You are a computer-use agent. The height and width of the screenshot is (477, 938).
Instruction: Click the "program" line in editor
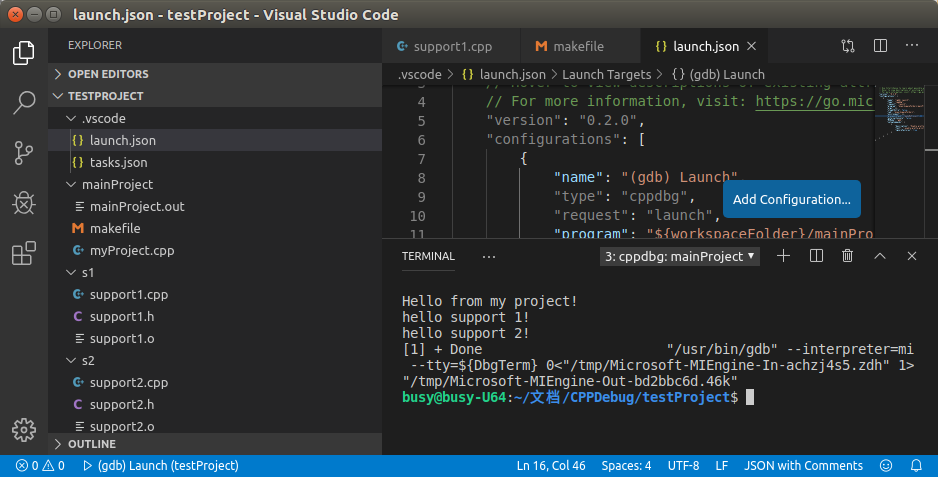(x=713, y=233)
